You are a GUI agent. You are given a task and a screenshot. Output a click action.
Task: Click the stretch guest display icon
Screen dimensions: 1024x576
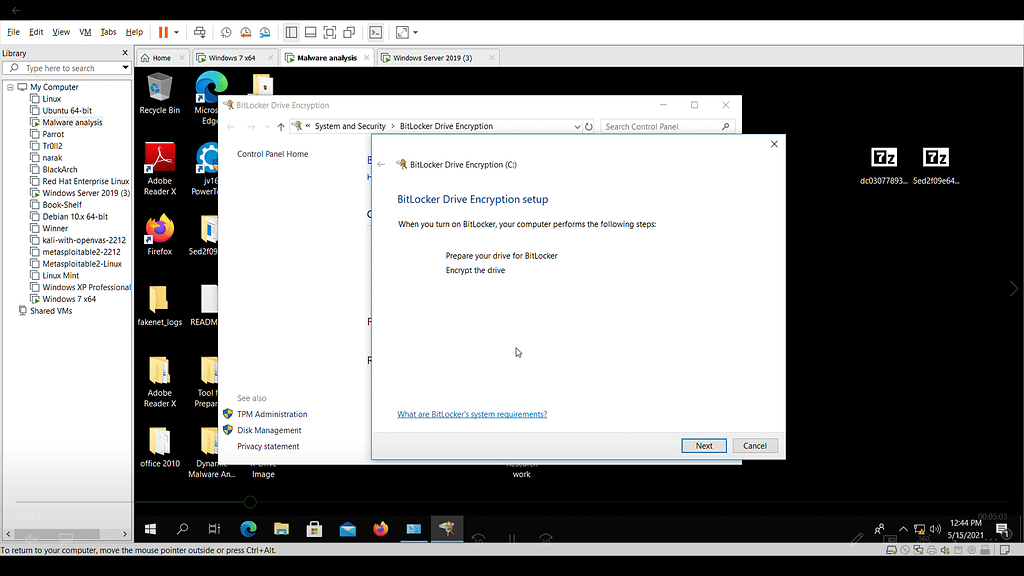(402, 32)
